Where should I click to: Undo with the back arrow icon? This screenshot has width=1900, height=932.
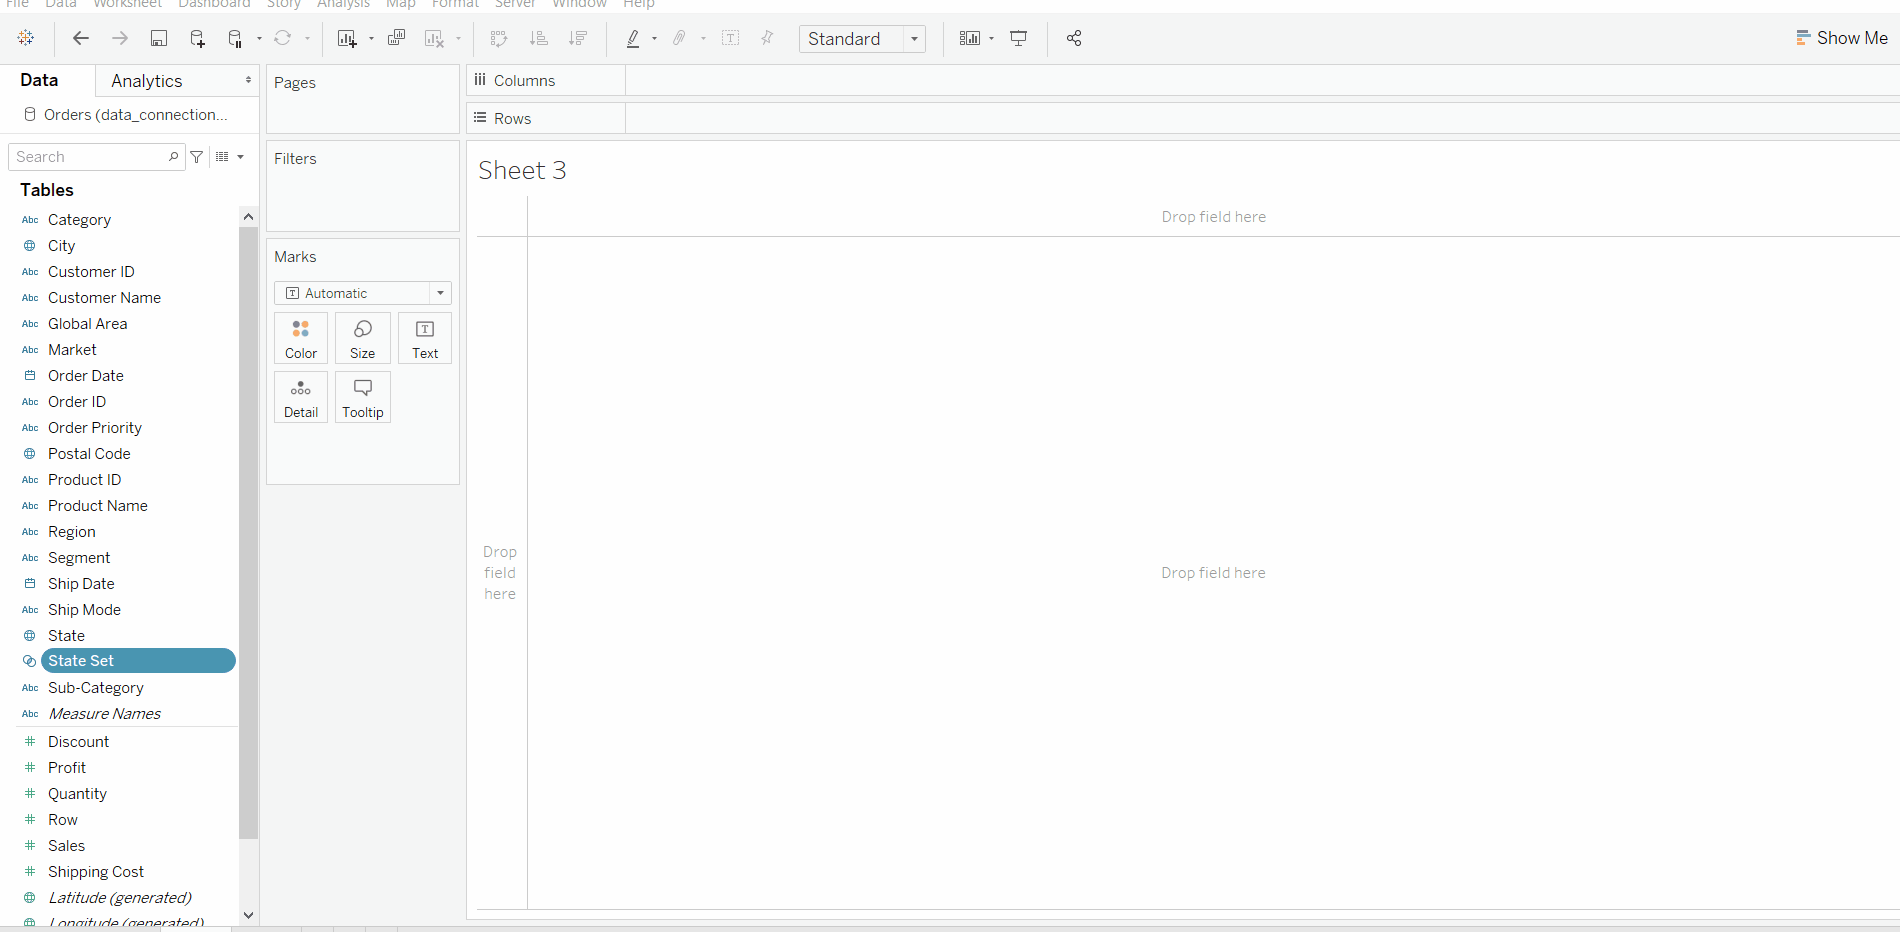[x=81, y=38]
